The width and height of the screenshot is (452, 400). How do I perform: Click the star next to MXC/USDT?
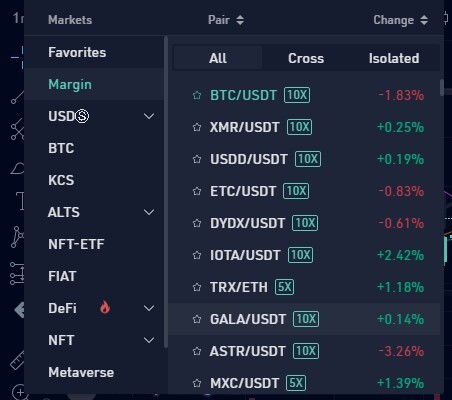tap(197, 383)
